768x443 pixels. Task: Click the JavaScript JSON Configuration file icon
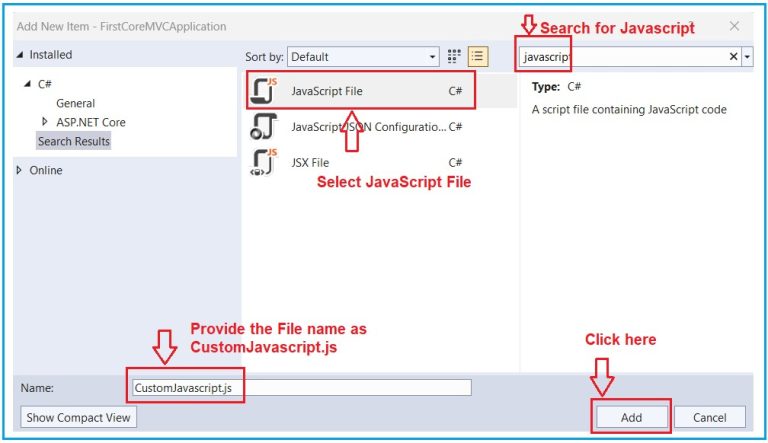click(264, 127)
